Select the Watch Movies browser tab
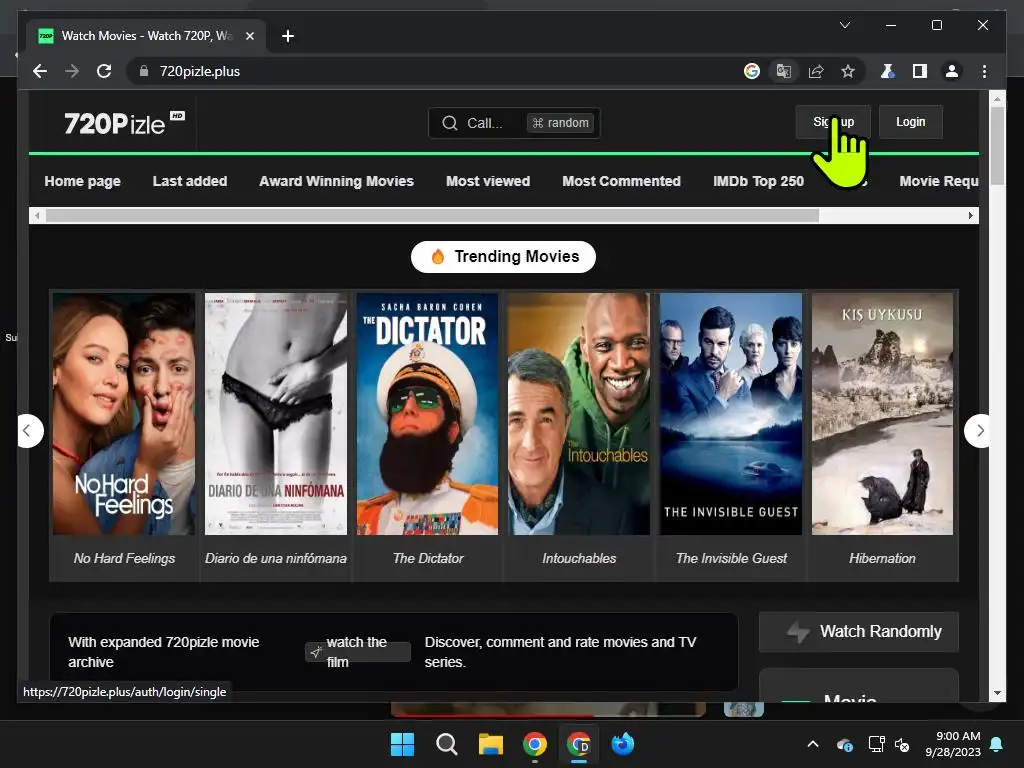Image resolution: width=1024 pixels, height=768 pixels. pos(146,36)
